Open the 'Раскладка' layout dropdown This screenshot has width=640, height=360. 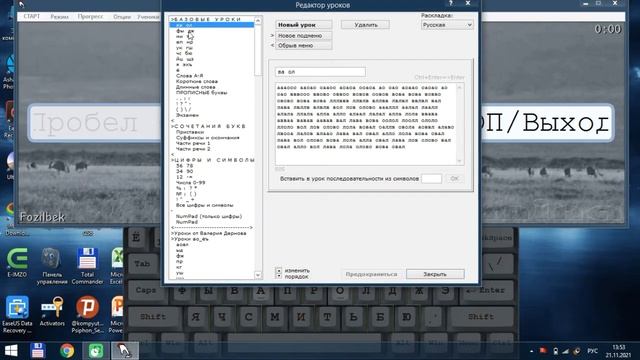point(447,25)
